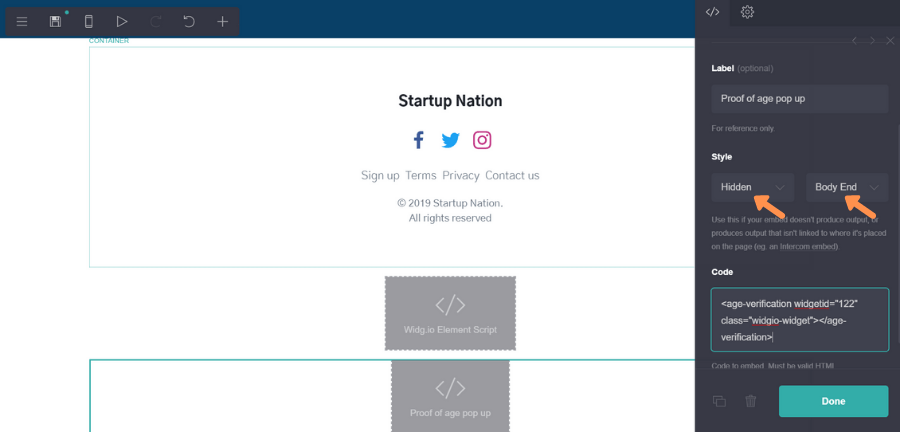Image resolution: width=900 pixels, height=433 pixels.
Task: Select the Widg.io Element Script block
Action: (x=450, y=314)
